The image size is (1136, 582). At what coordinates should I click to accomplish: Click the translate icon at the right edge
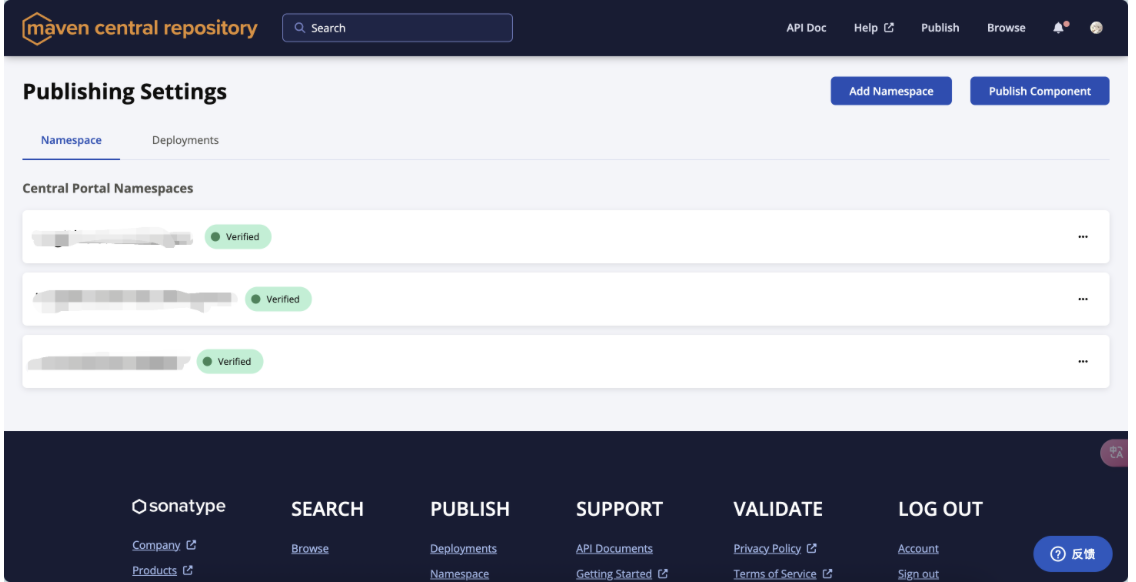[1116, 453]
